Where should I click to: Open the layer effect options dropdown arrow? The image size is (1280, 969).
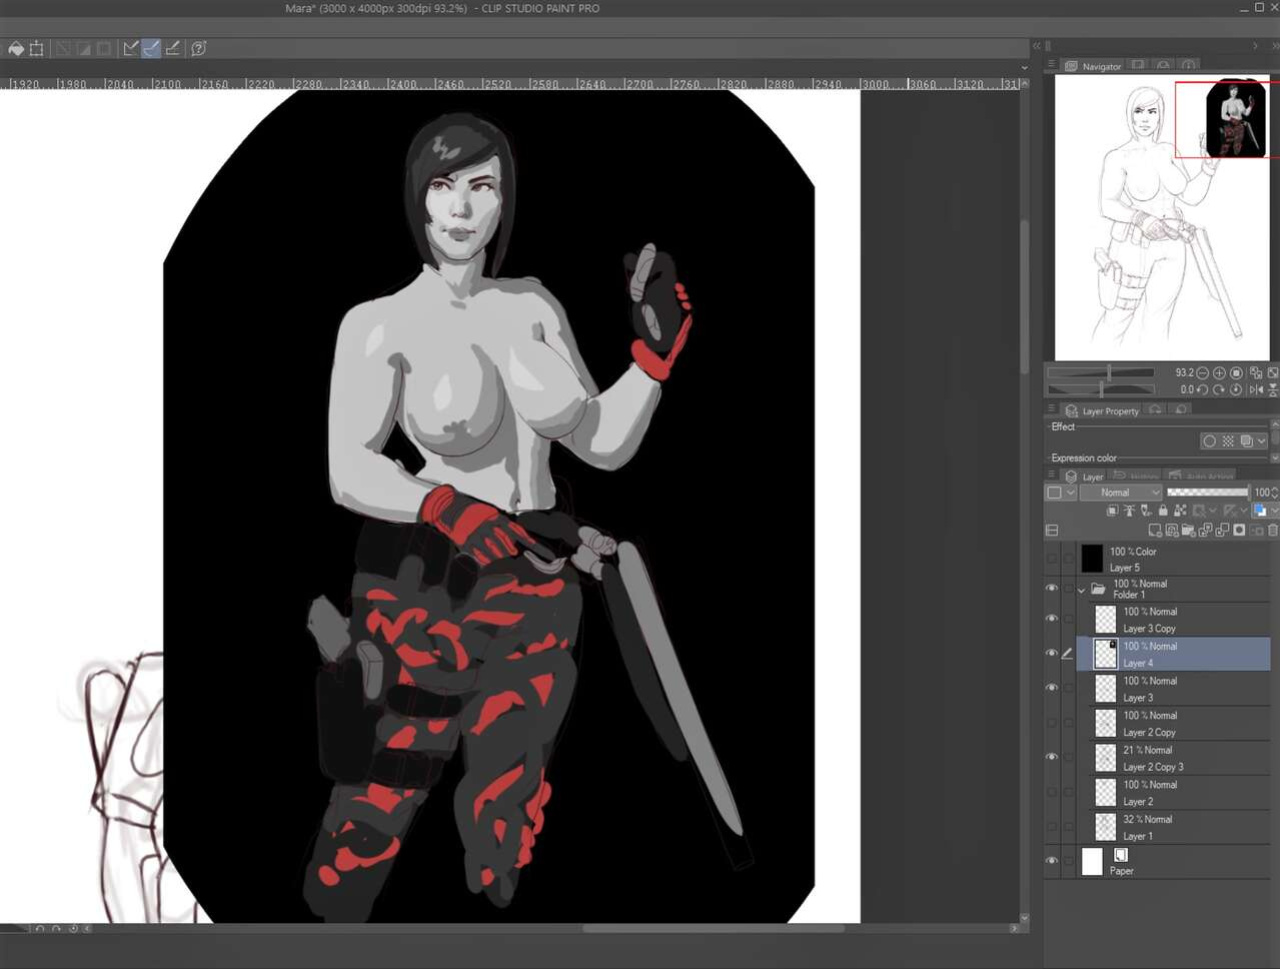pyautogui.click(x=1262, y=441)
